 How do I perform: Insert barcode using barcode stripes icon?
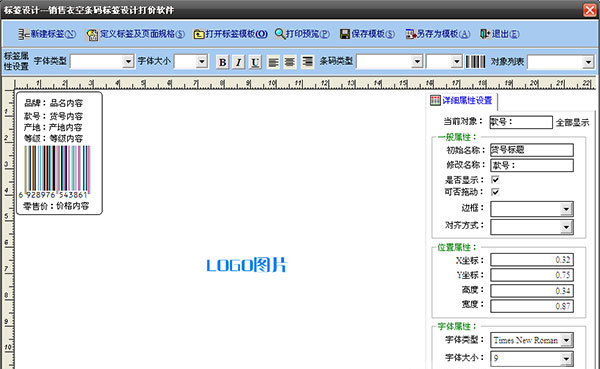pyautogui.click(x=475, y=62)
